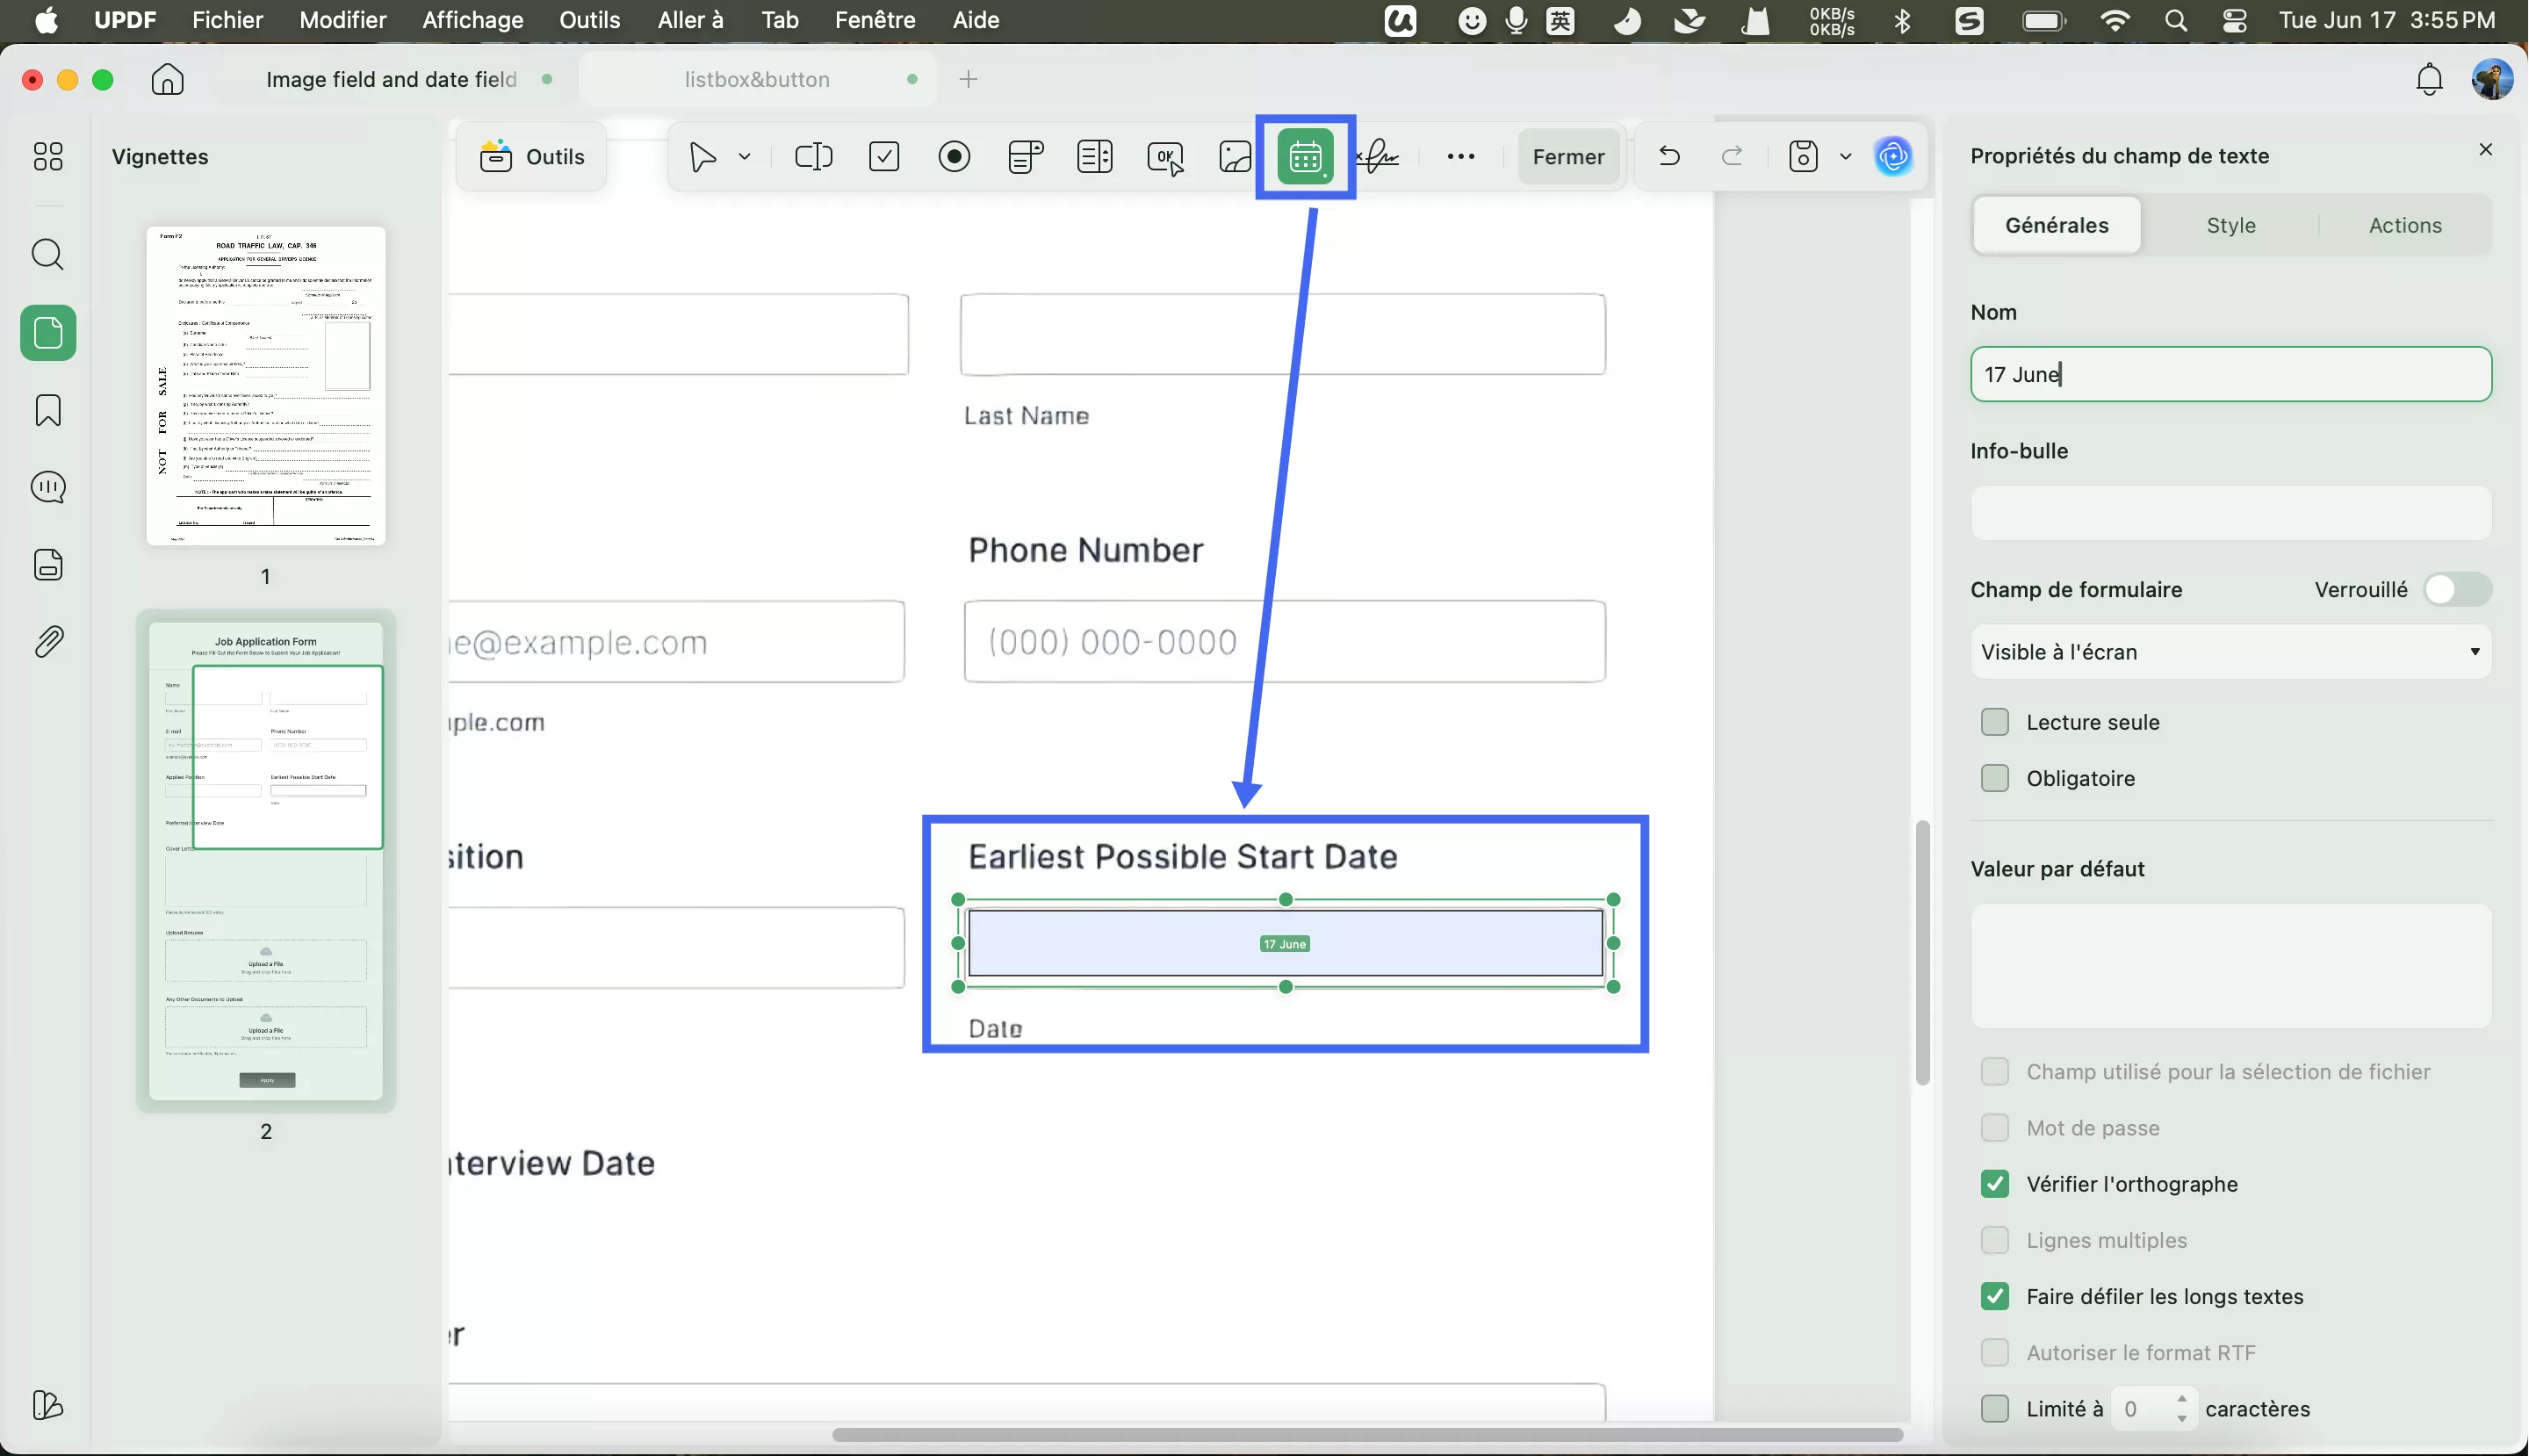This screenshot has height=1456, width=2529.
Task: Click the undo arrow
Action: coord(1669,156)
